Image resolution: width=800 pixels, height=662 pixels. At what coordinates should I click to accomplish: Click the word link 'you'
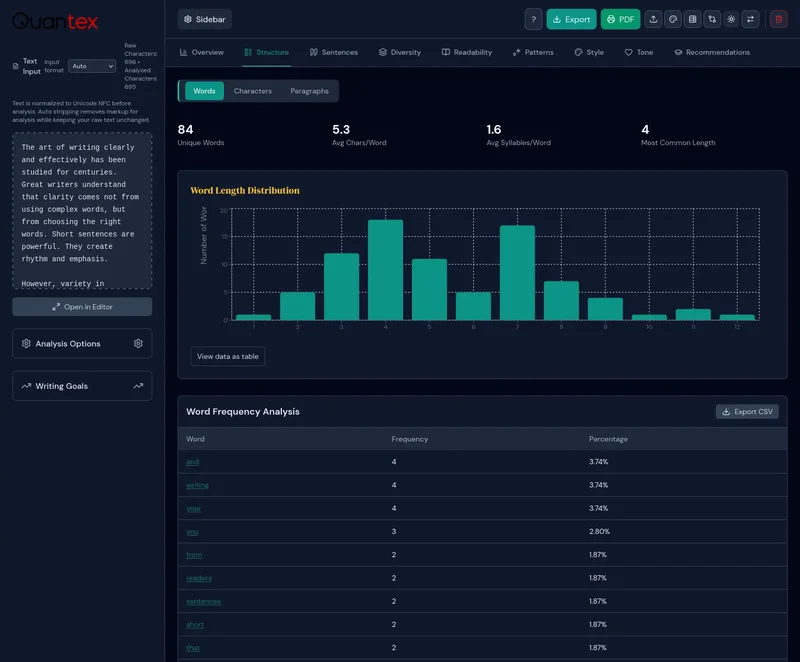(192, 531)
